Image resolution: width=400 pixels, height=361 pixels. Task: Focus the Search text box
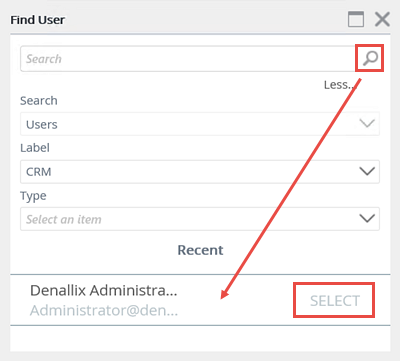188,59
